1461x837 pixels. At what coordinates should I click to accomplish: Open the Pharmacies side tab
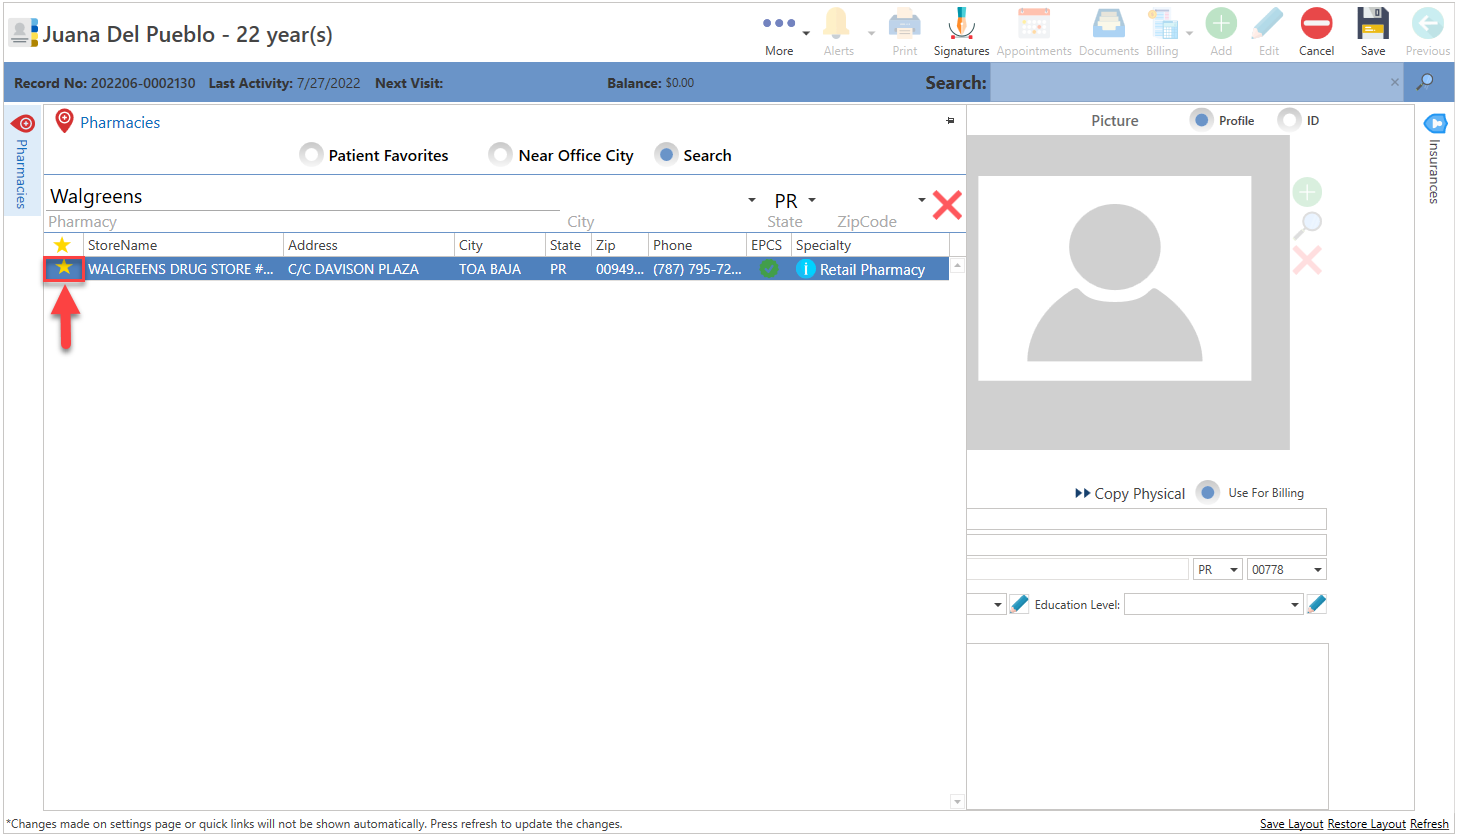tap(22, 160)
